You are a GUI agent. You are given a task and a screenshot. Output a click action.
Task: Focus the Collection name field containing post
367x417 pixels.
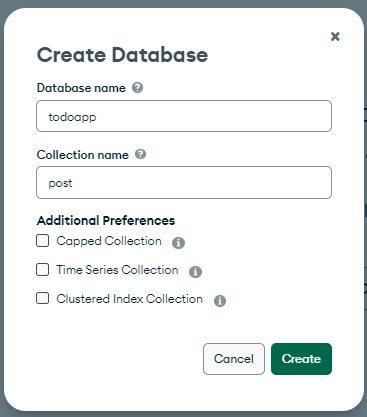click(184, 183)
